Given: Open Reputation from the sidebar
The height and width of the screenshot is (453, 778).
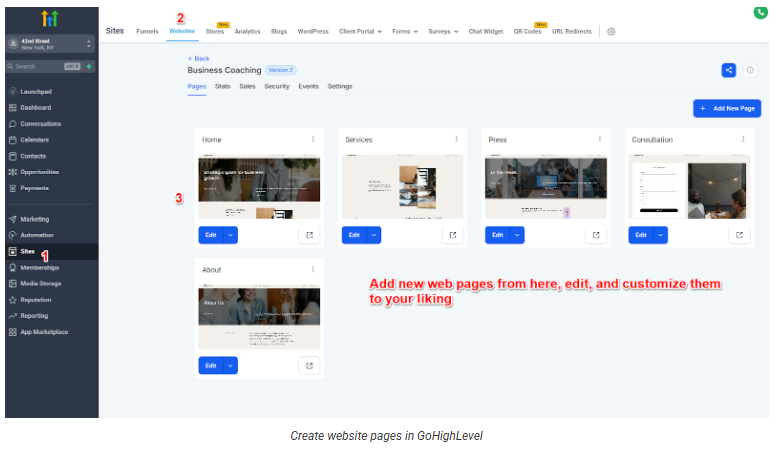Looking at the screenshot, I should pyautogui.click(x=35, y=300).
